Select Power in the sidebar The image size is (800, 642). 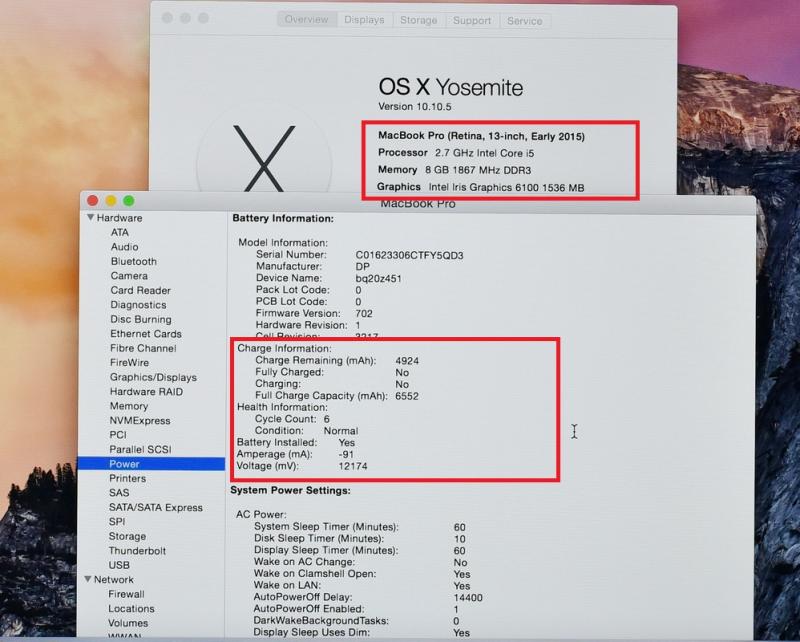125,464
